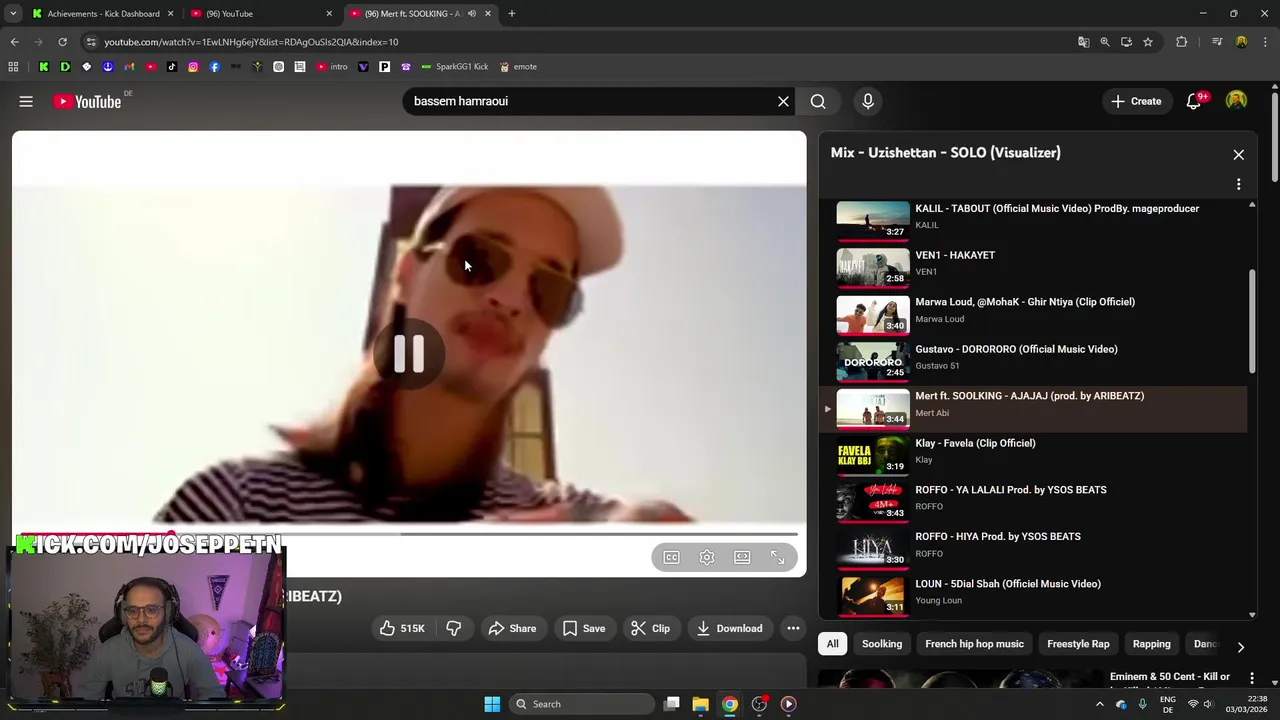Open the 'intro' bookmark
Image resolution: width=1280 pixels, height=720 pixels.
click(x=332, y=67)
